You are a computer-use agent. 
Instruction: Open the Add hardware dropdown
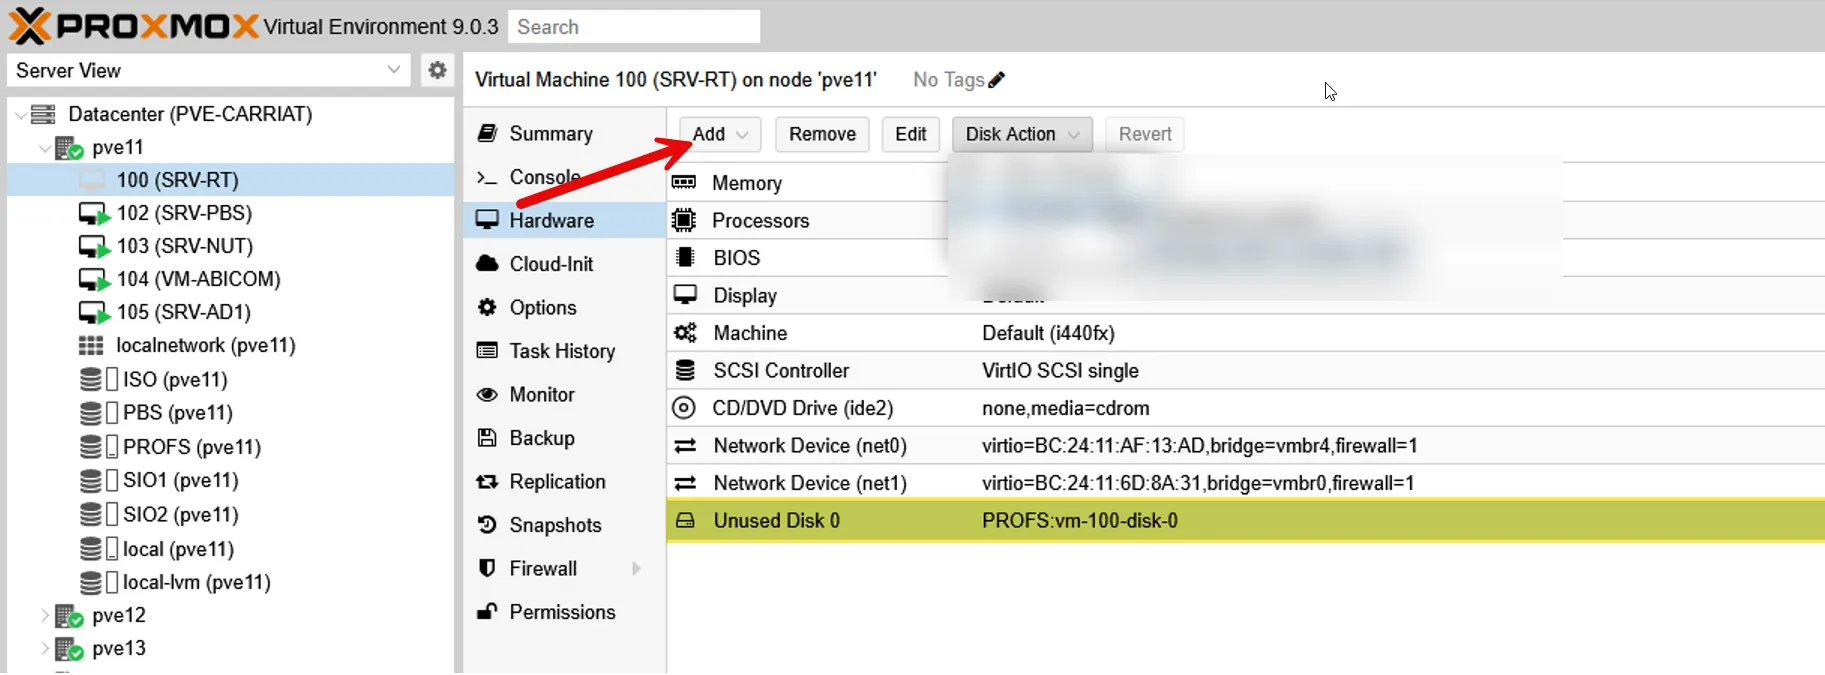pos(720,134)
